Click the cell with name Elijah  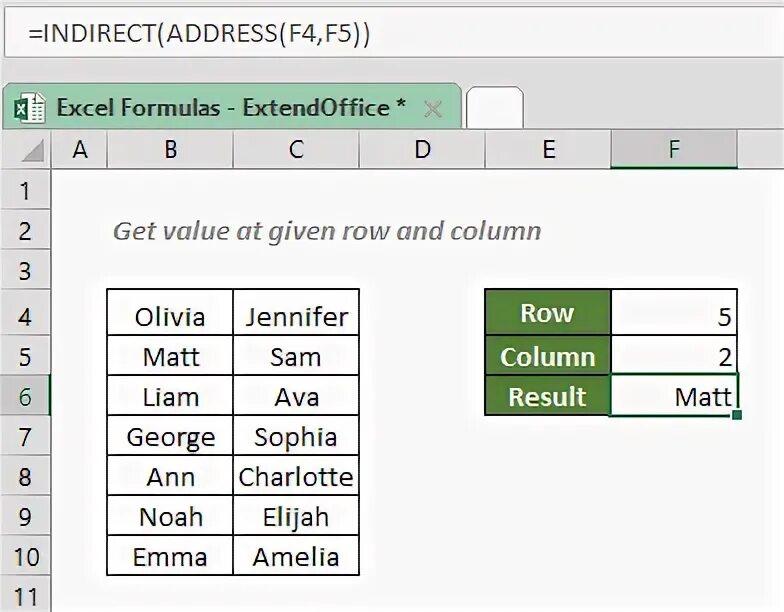point(296,517)
